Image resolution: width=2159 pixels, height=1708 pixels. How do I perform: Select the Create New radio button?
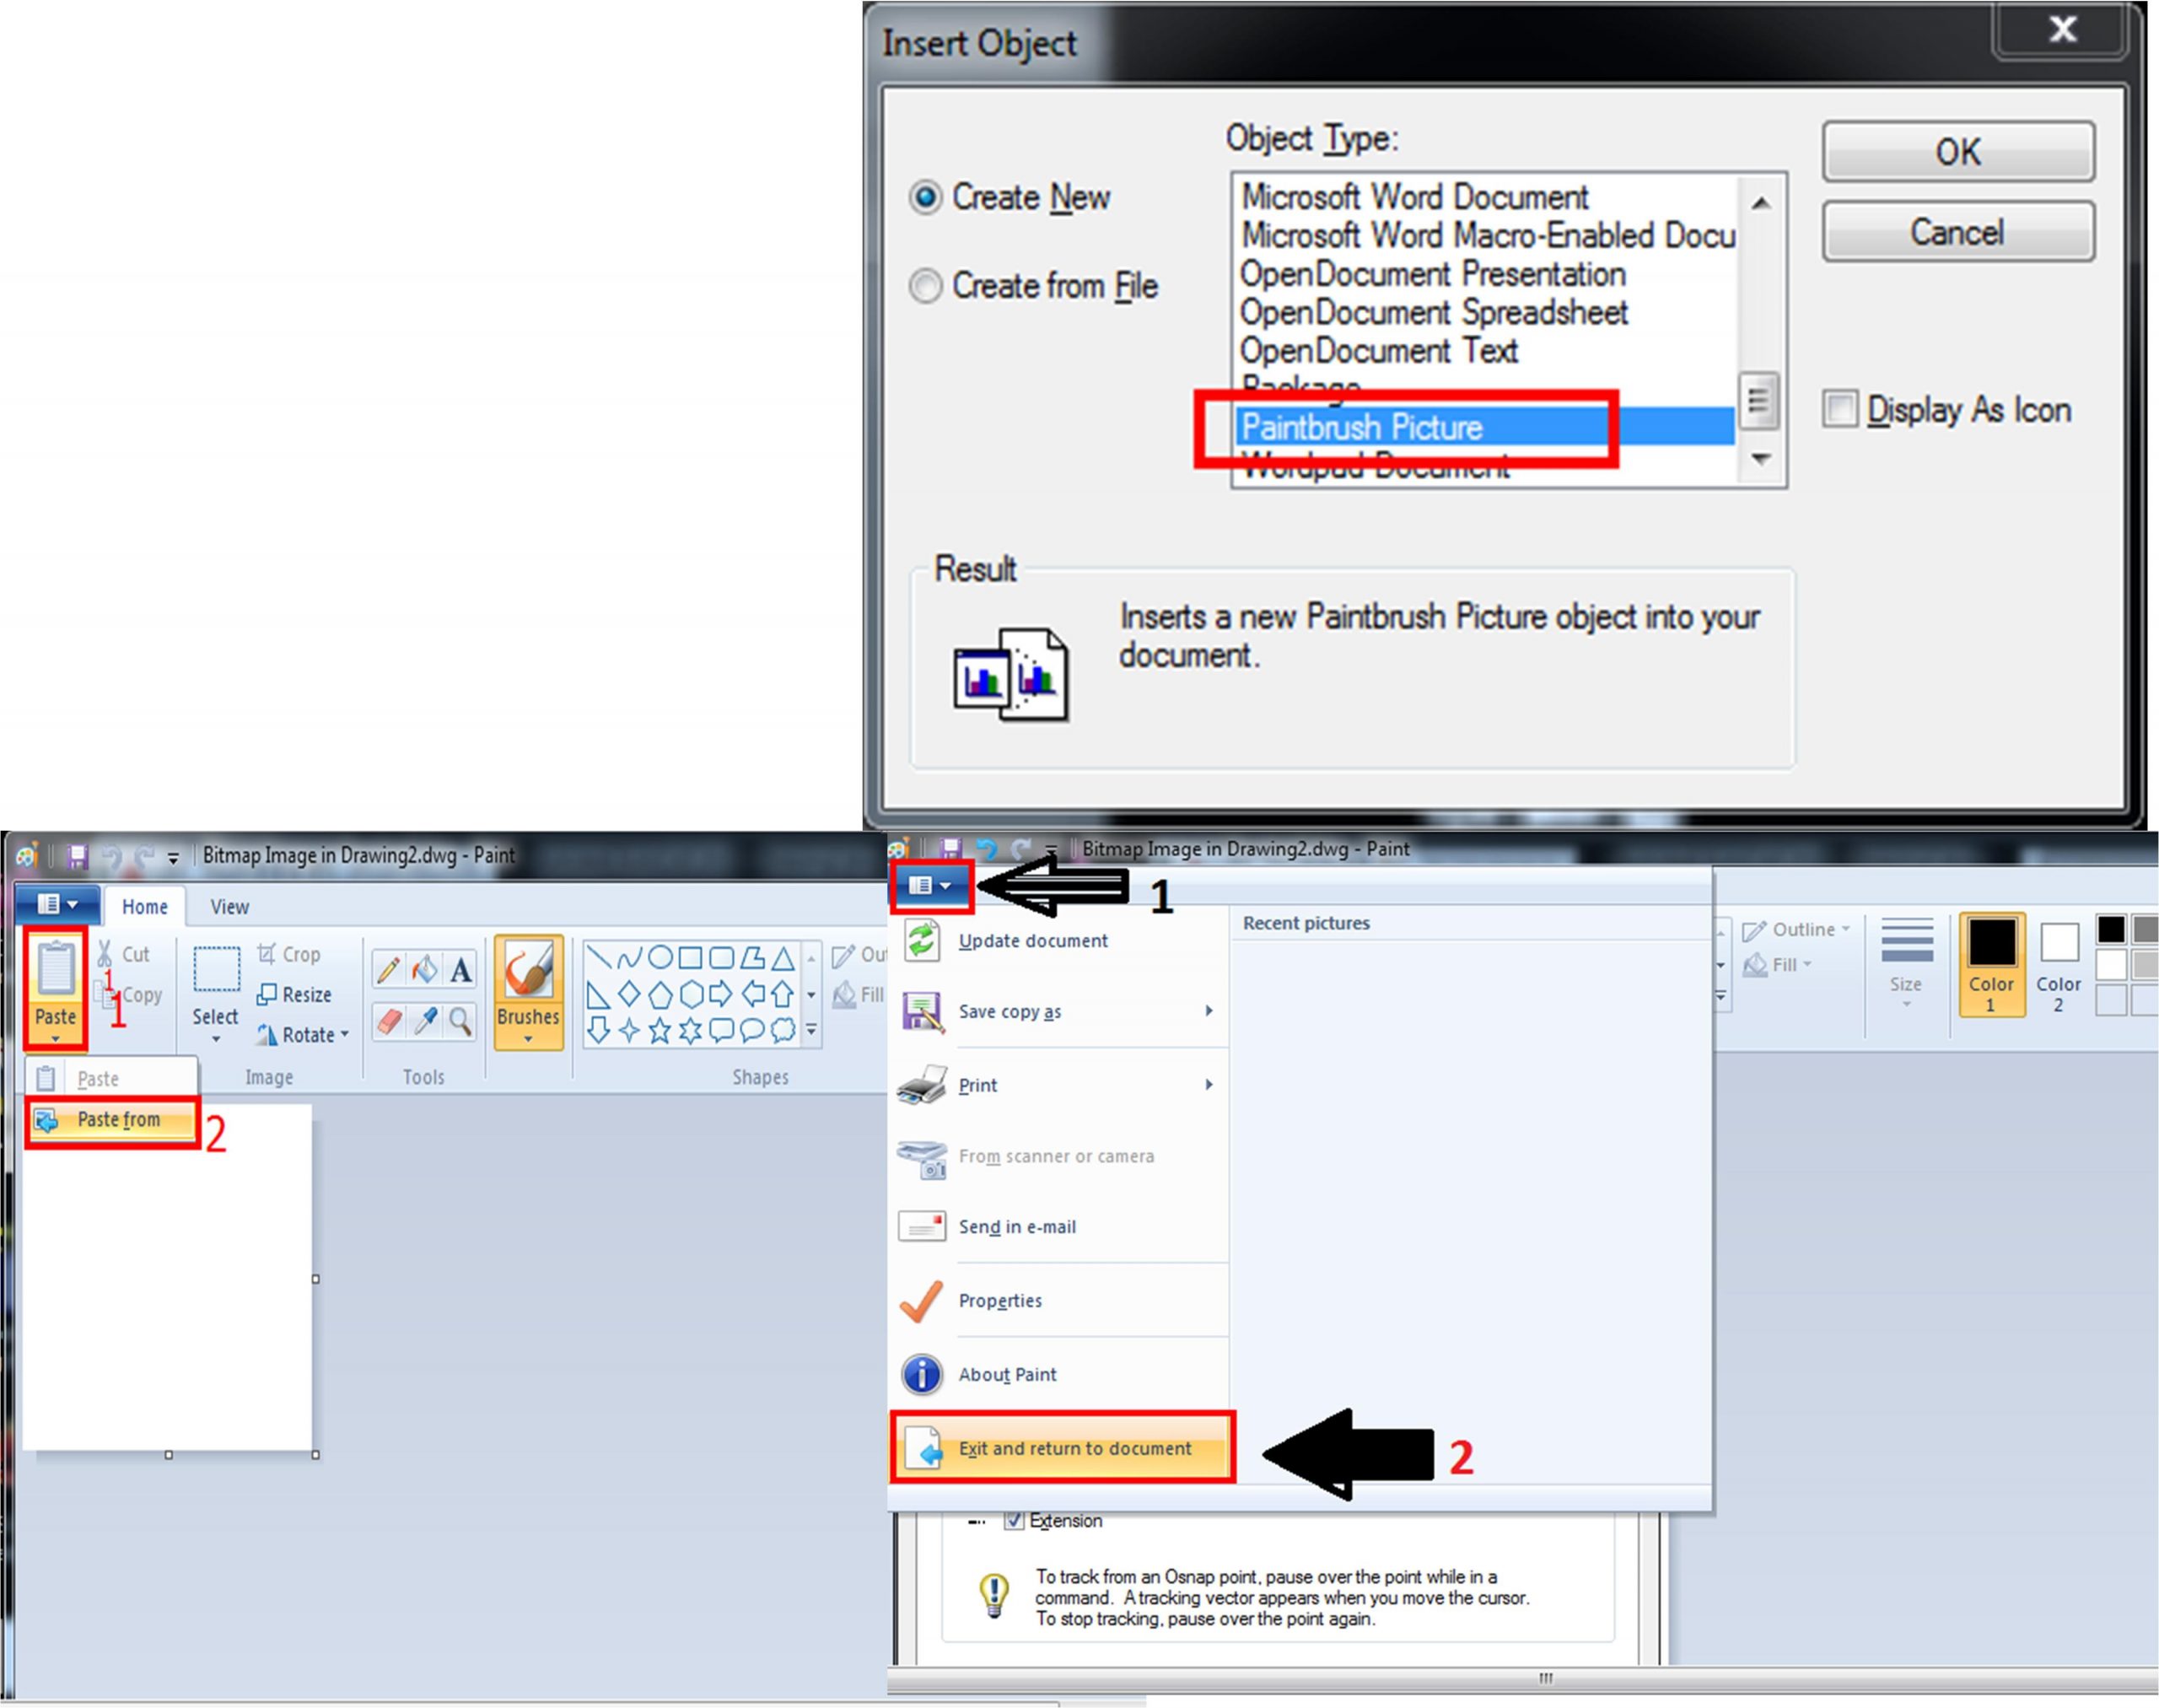click(x=926, y=197)
